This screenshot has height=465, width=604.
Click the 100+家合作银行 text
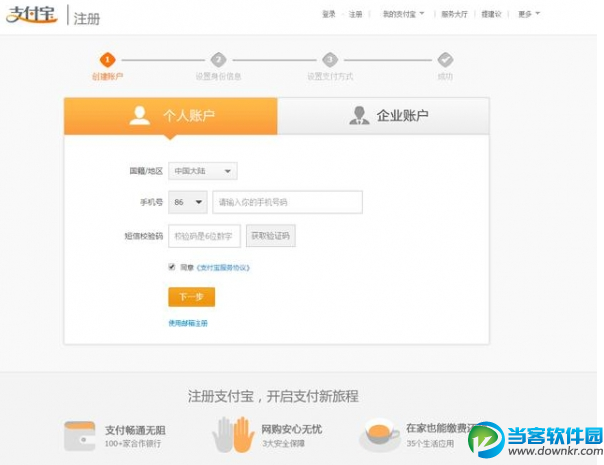point(133,444)
